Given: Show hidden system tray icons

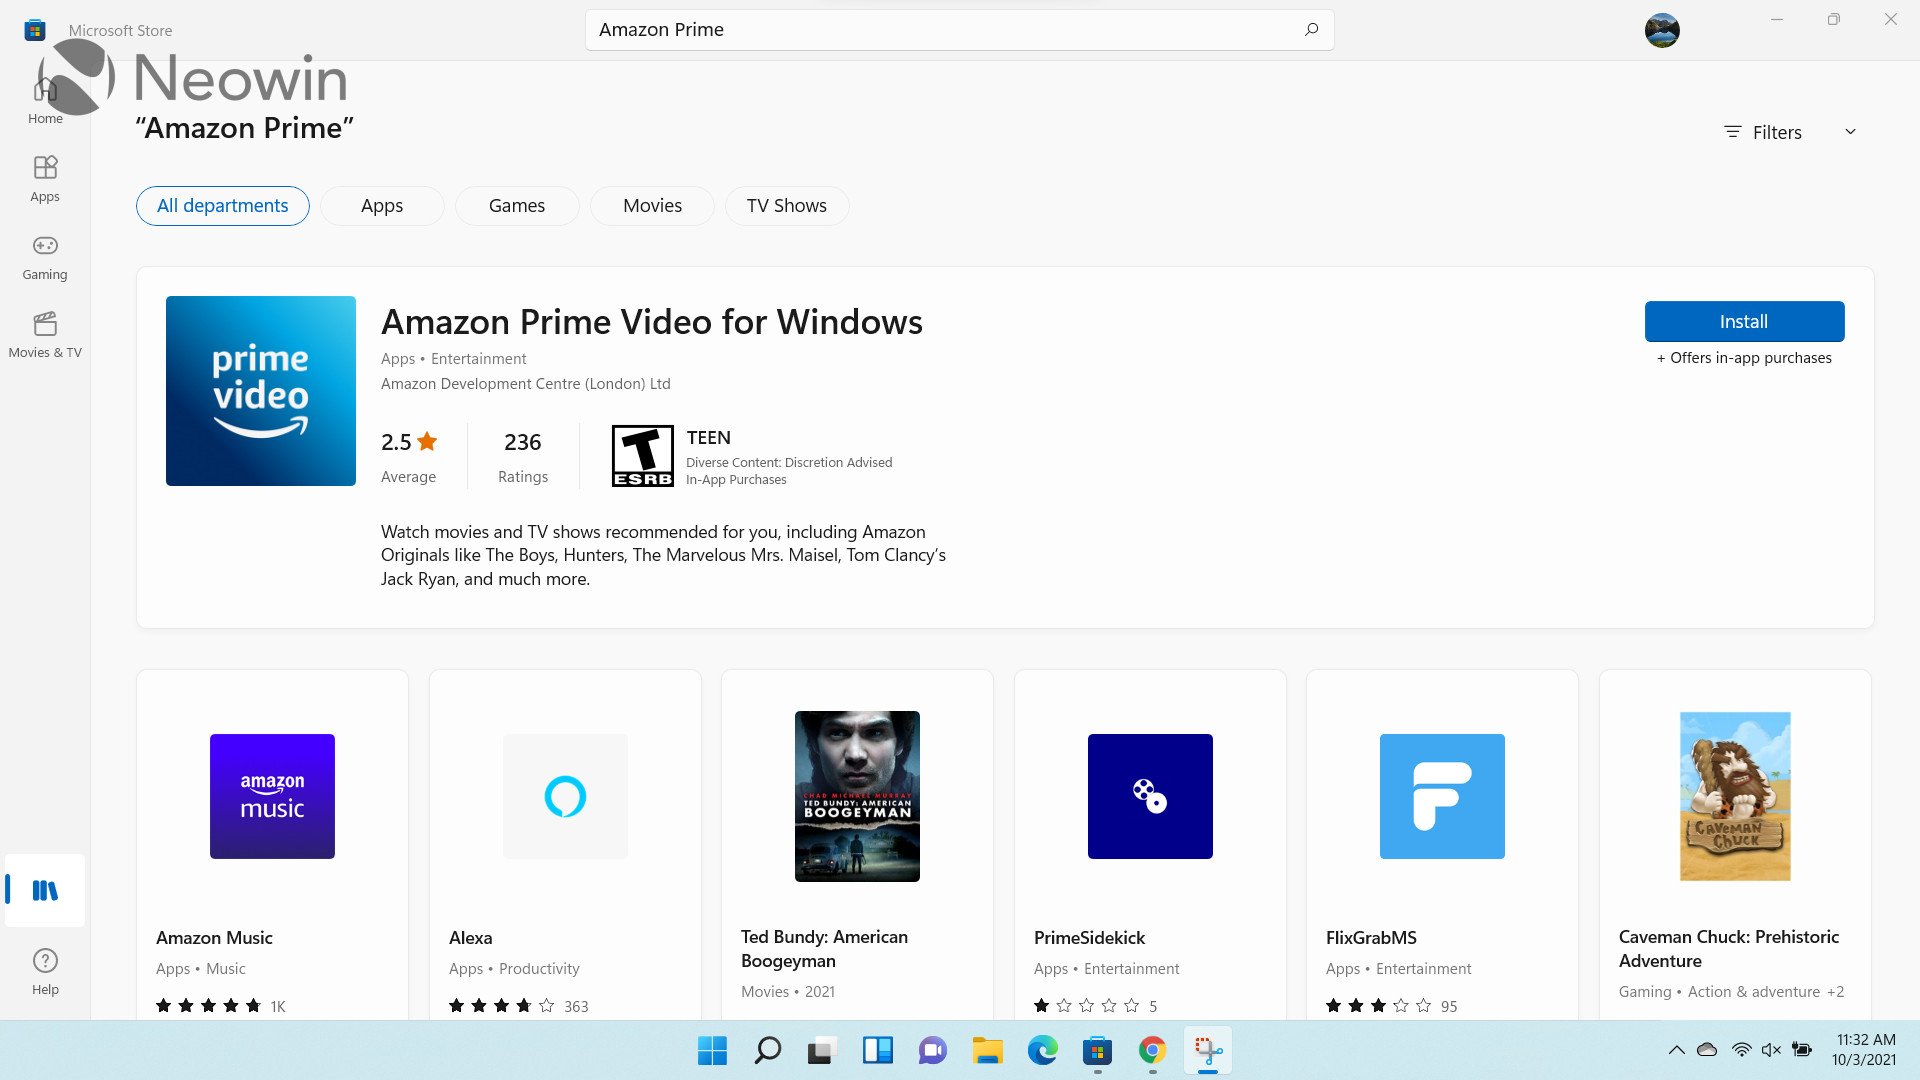Looking at the screenshot, I should pos(1676,1050).
